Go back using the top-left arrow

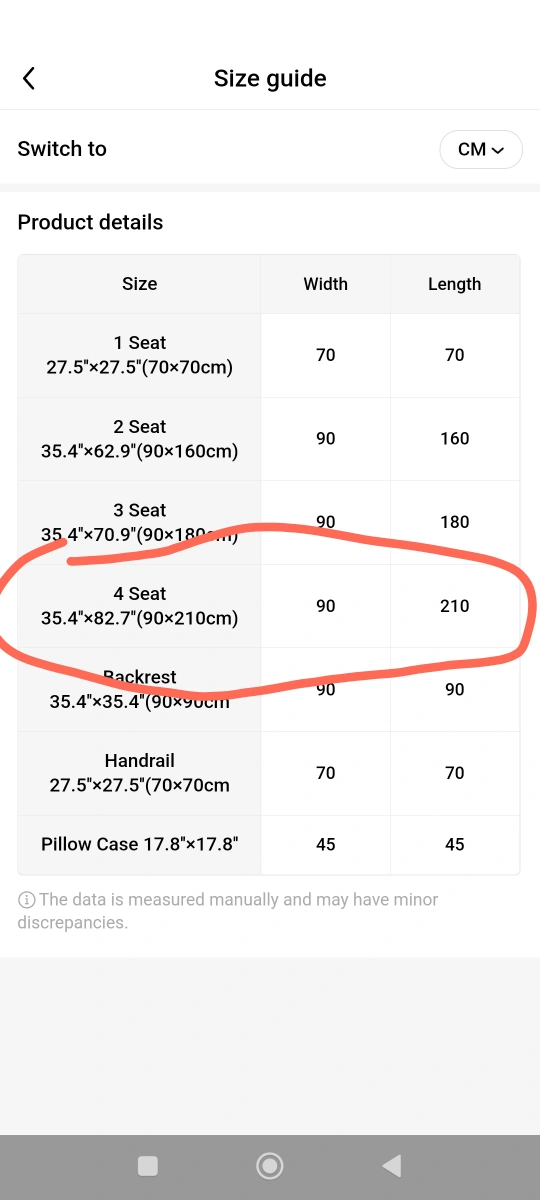click(29, 78)
